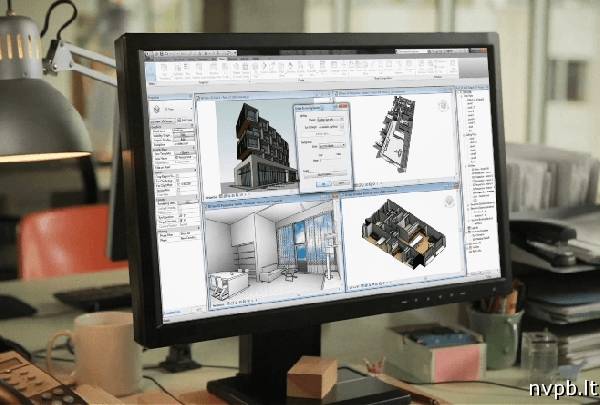The image size is (600, 405).
Task: Close the small dialog with its red X
Action: pyautogui.click(x=344, y=105)
